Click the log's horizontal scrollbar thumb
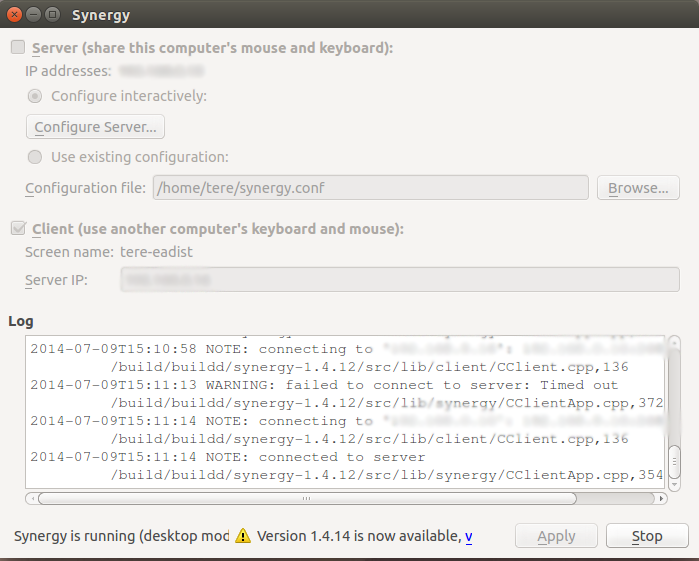Screen dimensions: 699x561 coord(307,498)
